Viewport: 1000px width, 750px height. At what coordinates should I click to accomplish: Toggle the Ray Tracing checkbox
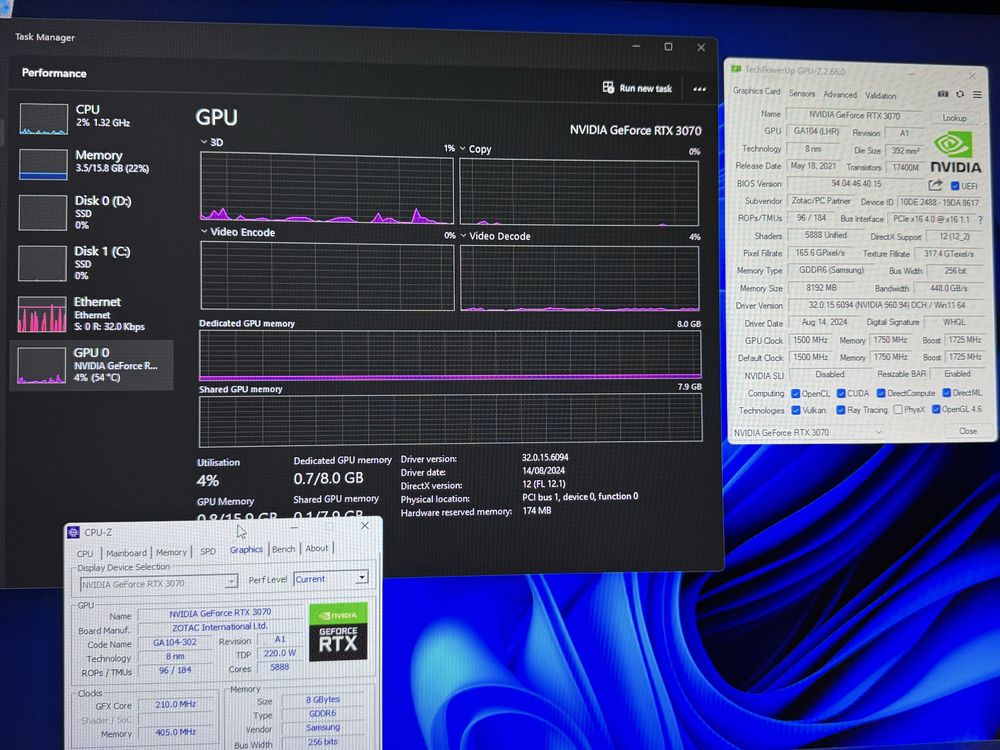click(x=841, y=410)
